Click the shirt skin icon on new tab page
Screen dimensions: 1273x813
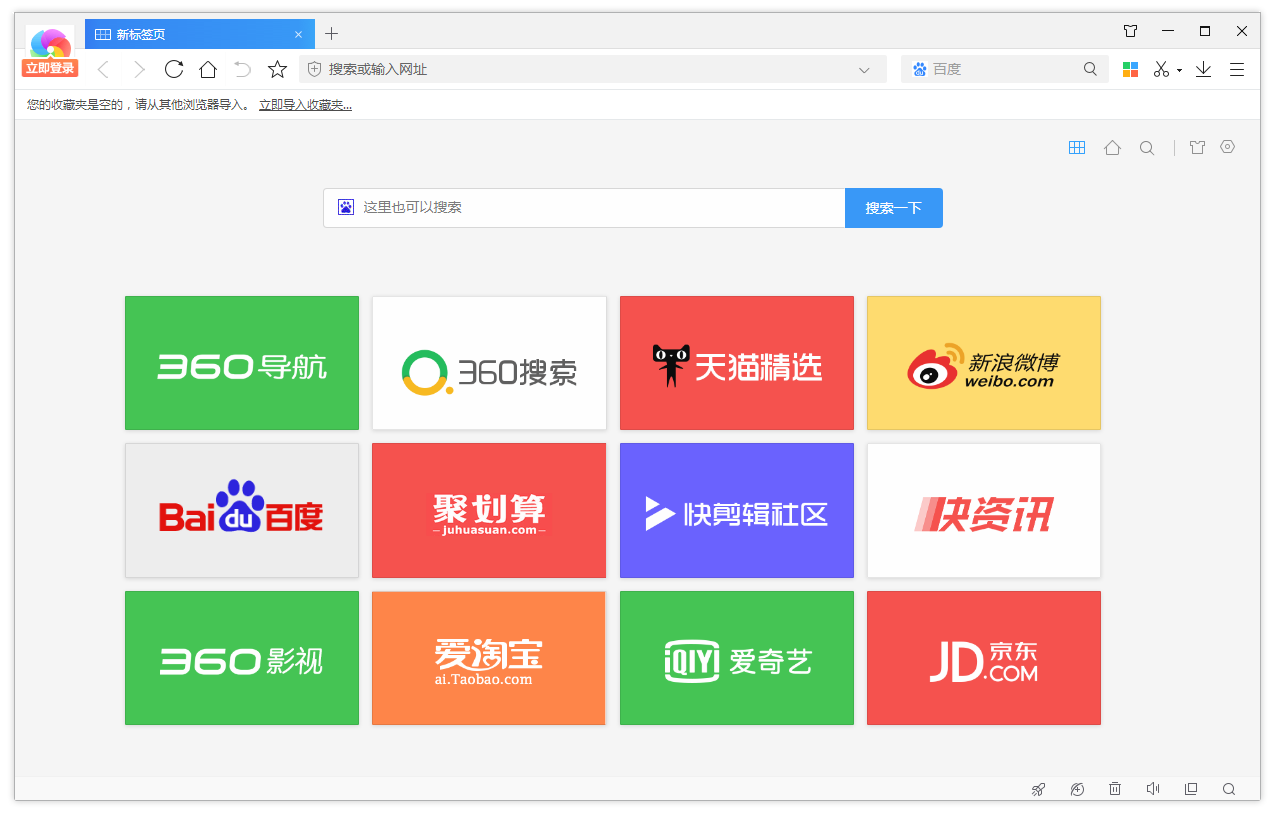coord(1197,147)
